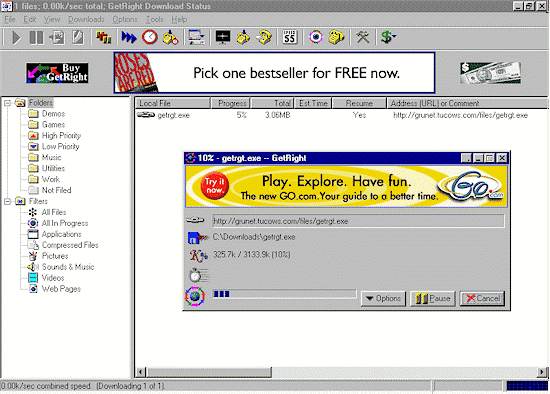Open the File menu
Viewport: 550px width, 394px height.
point(9,19)
